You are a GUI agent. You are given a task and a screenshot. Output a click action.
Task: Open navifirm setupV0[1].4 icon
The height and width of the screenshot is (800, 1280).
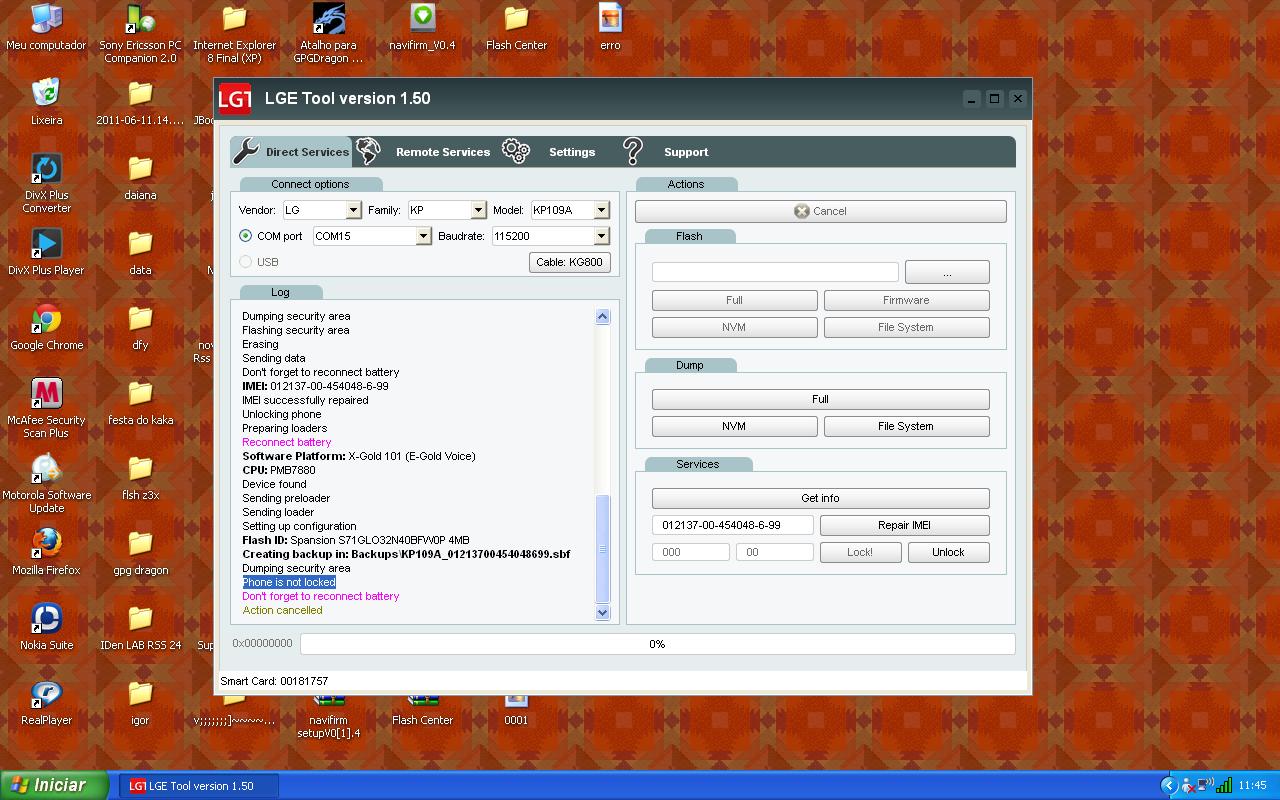(328, 717)
